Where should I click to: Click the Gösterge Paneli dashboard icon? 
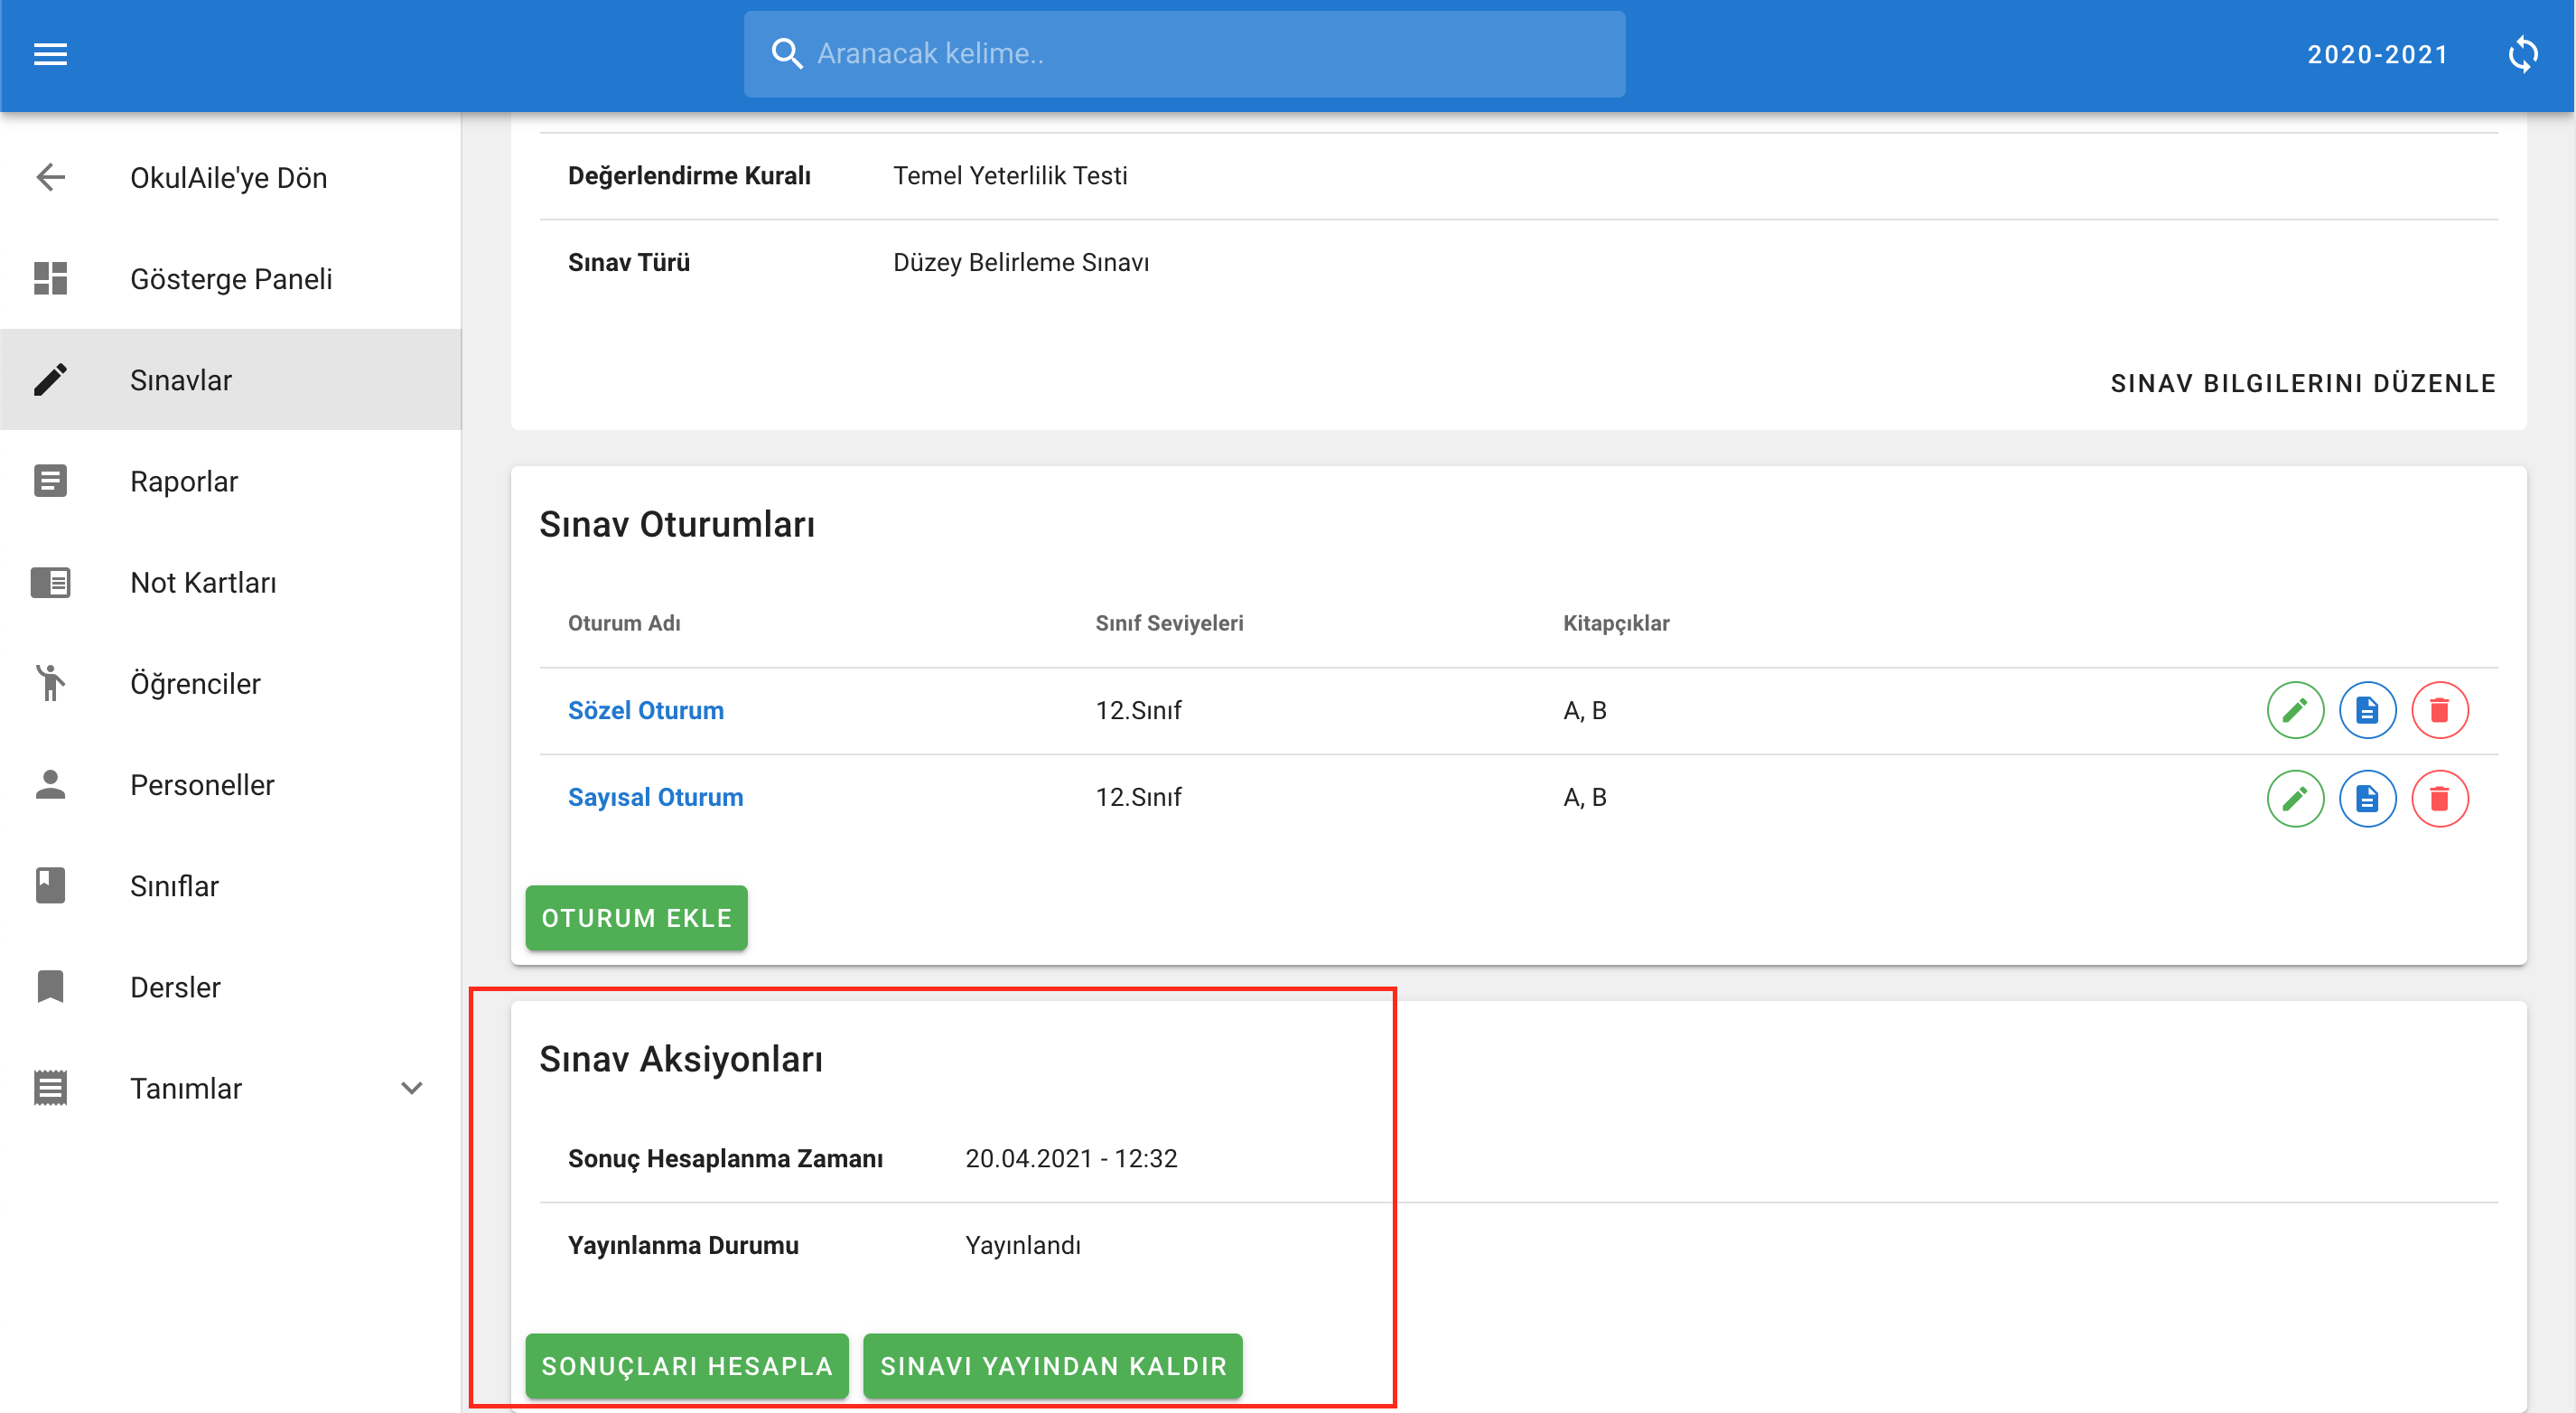[50, 279]
